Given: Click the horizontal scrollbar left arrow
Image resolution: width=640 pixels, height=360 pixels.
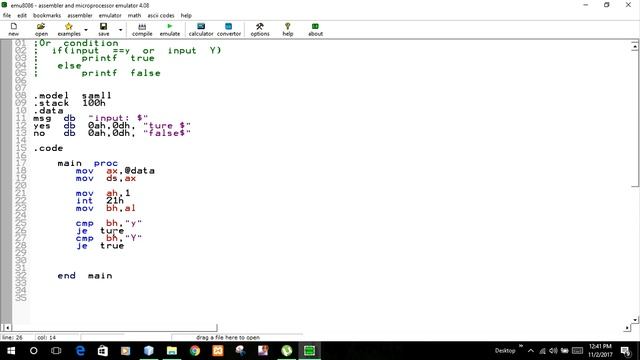Looking at the screenshot, I should coord(7,327).
